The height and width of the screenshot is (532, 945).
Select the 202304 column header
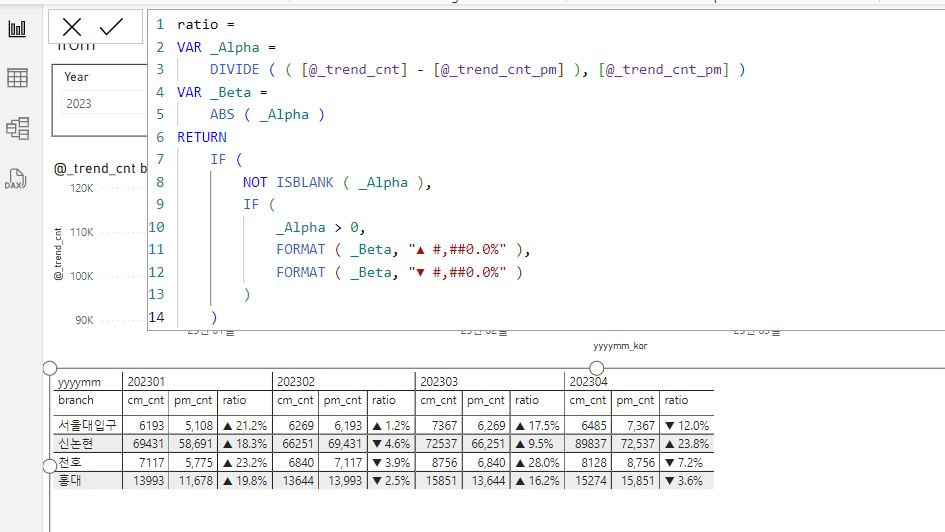[588, 382]
